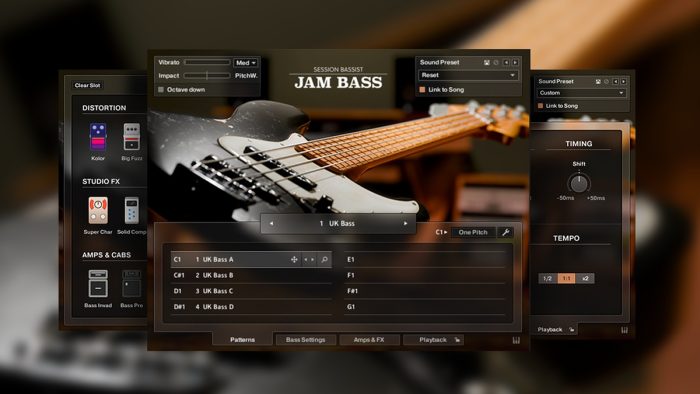The height and width of the screenshot is (394, 700).
Task: Select the Kolor distortion pedal
Action: [98, 137]
